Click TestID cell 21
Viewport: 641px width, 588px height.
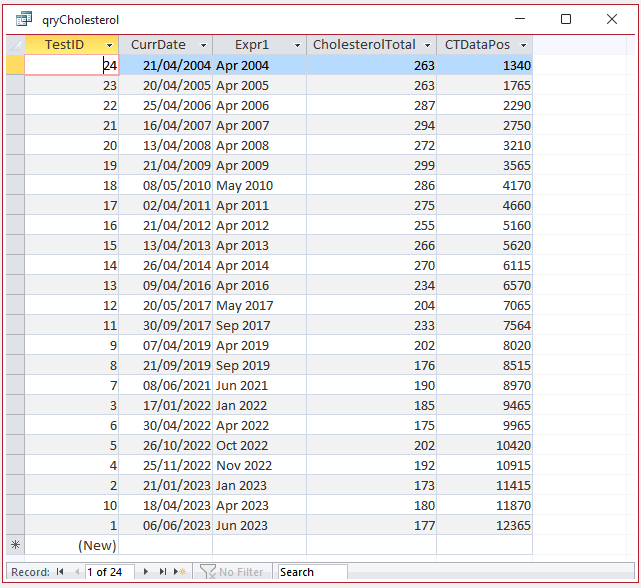tap(72, 126)
